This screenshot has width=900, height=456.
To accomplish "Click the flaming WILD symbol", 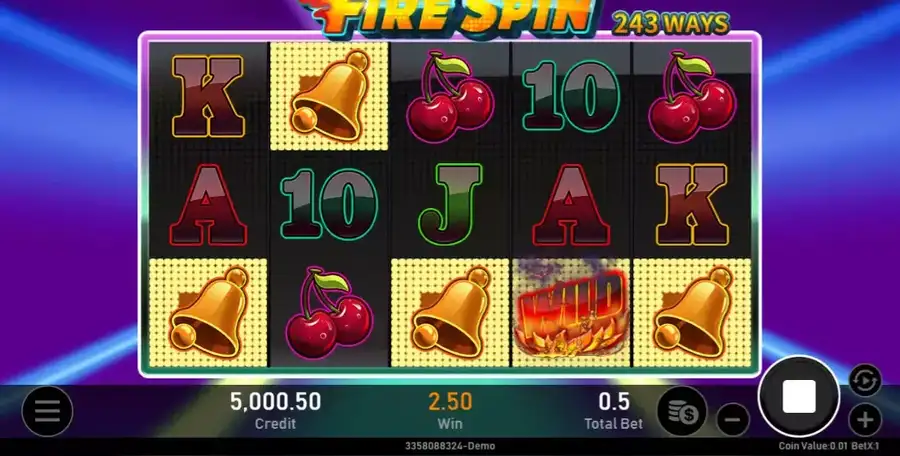I will point(571,314).
